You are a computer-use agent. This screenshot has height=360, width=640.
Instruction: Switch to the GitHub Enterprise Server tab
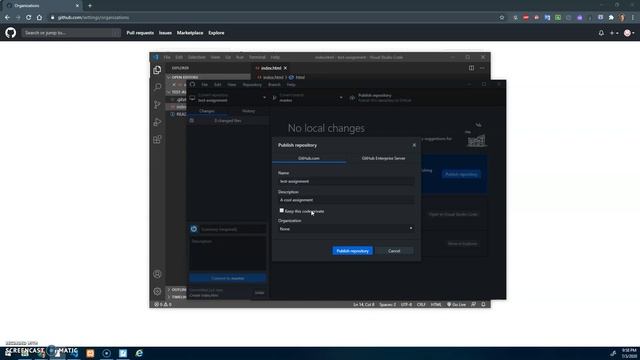[x=383, y=158]
